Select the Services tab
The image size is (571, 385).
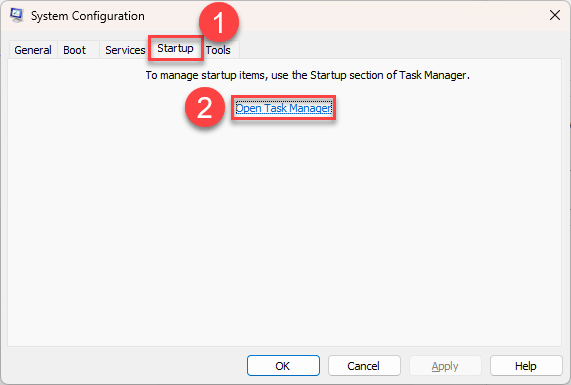125,50
